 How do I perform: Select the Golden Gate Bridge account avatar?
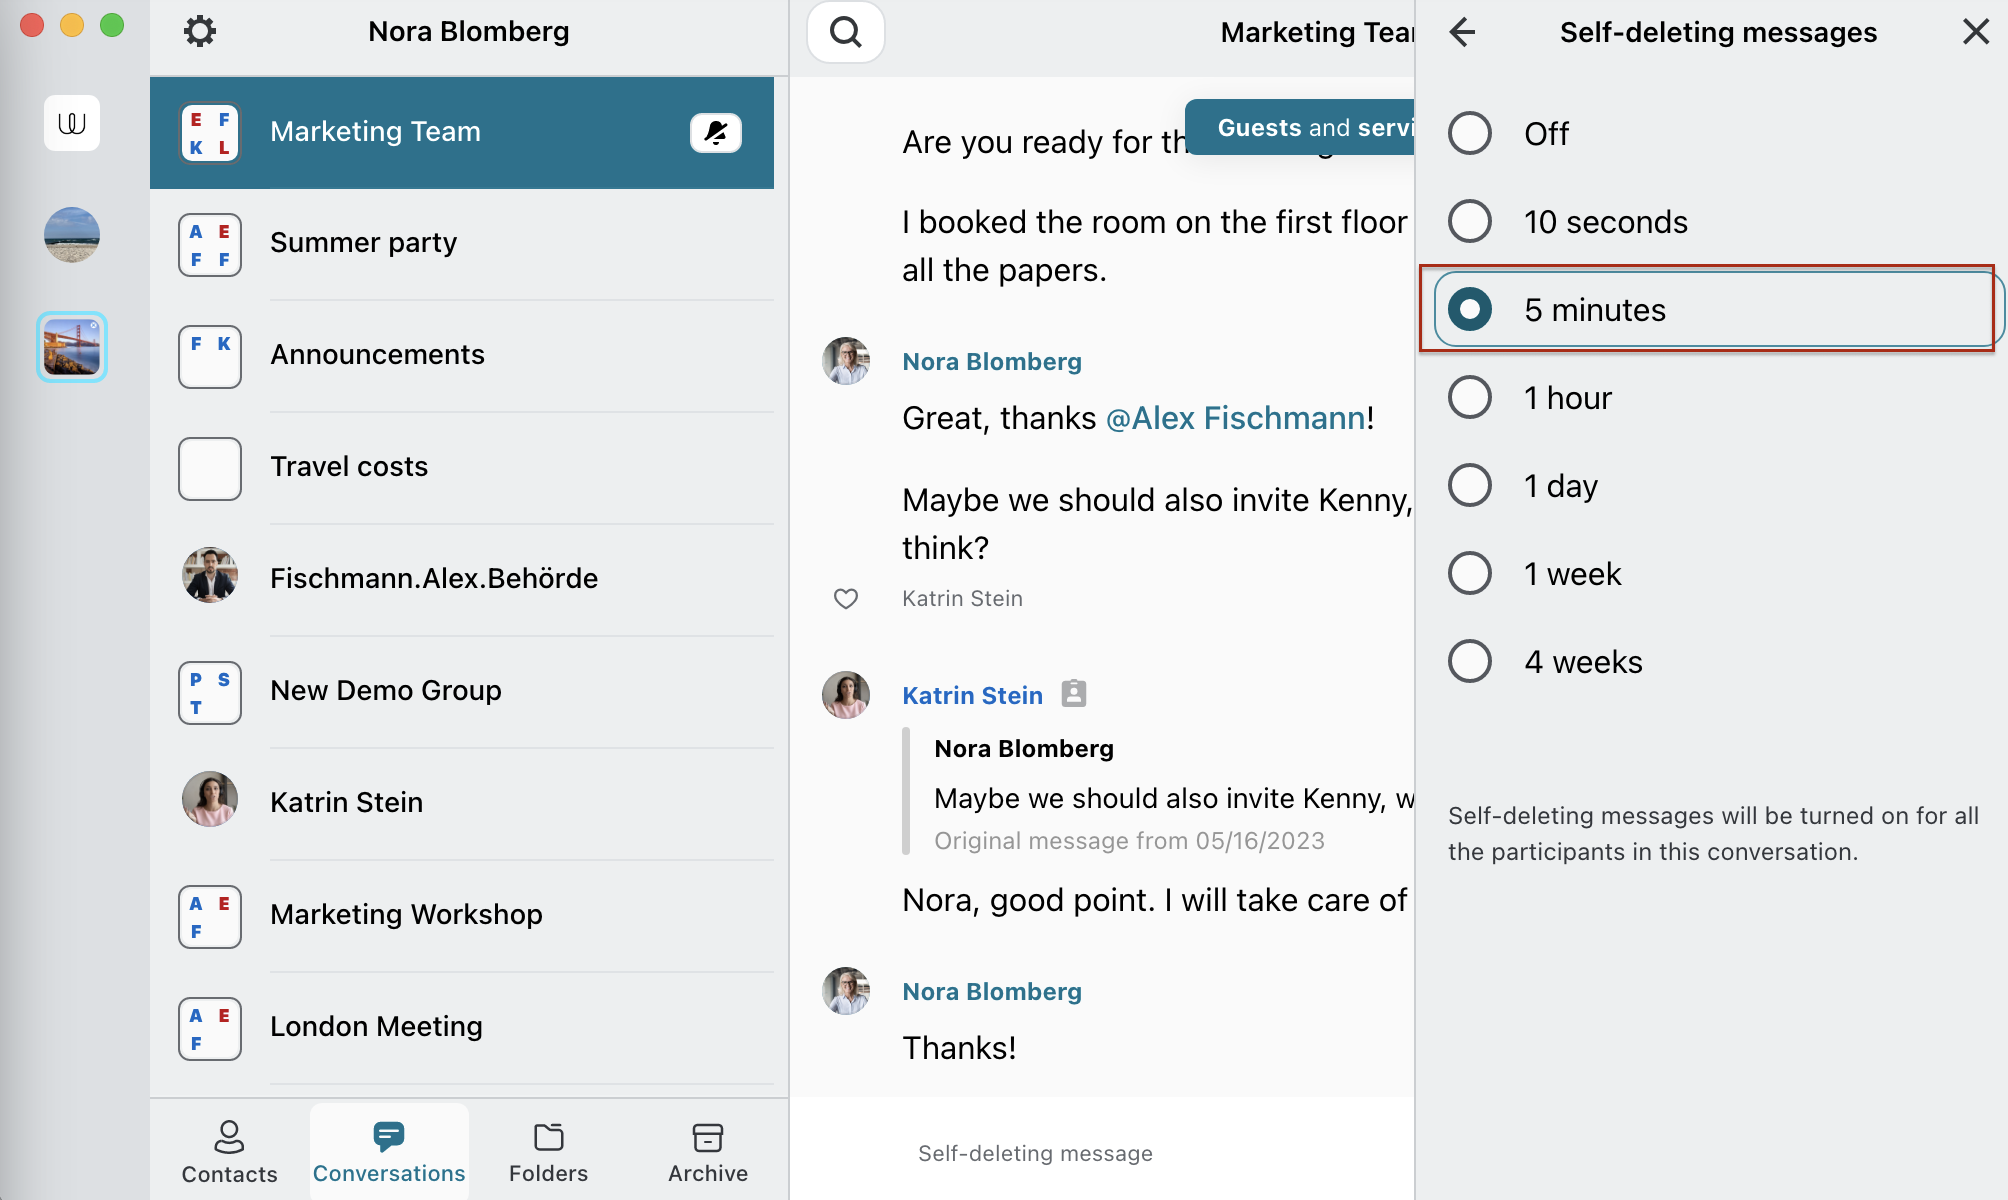coord(71,346)
